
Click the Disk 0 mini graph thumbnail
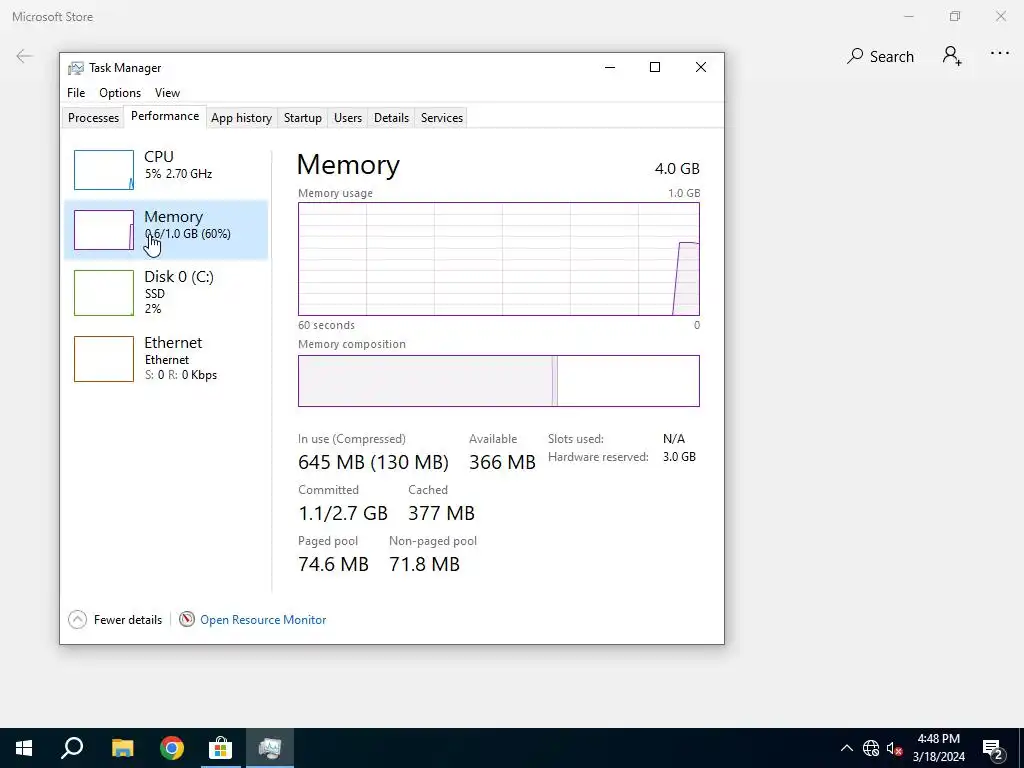pos(104,293)
